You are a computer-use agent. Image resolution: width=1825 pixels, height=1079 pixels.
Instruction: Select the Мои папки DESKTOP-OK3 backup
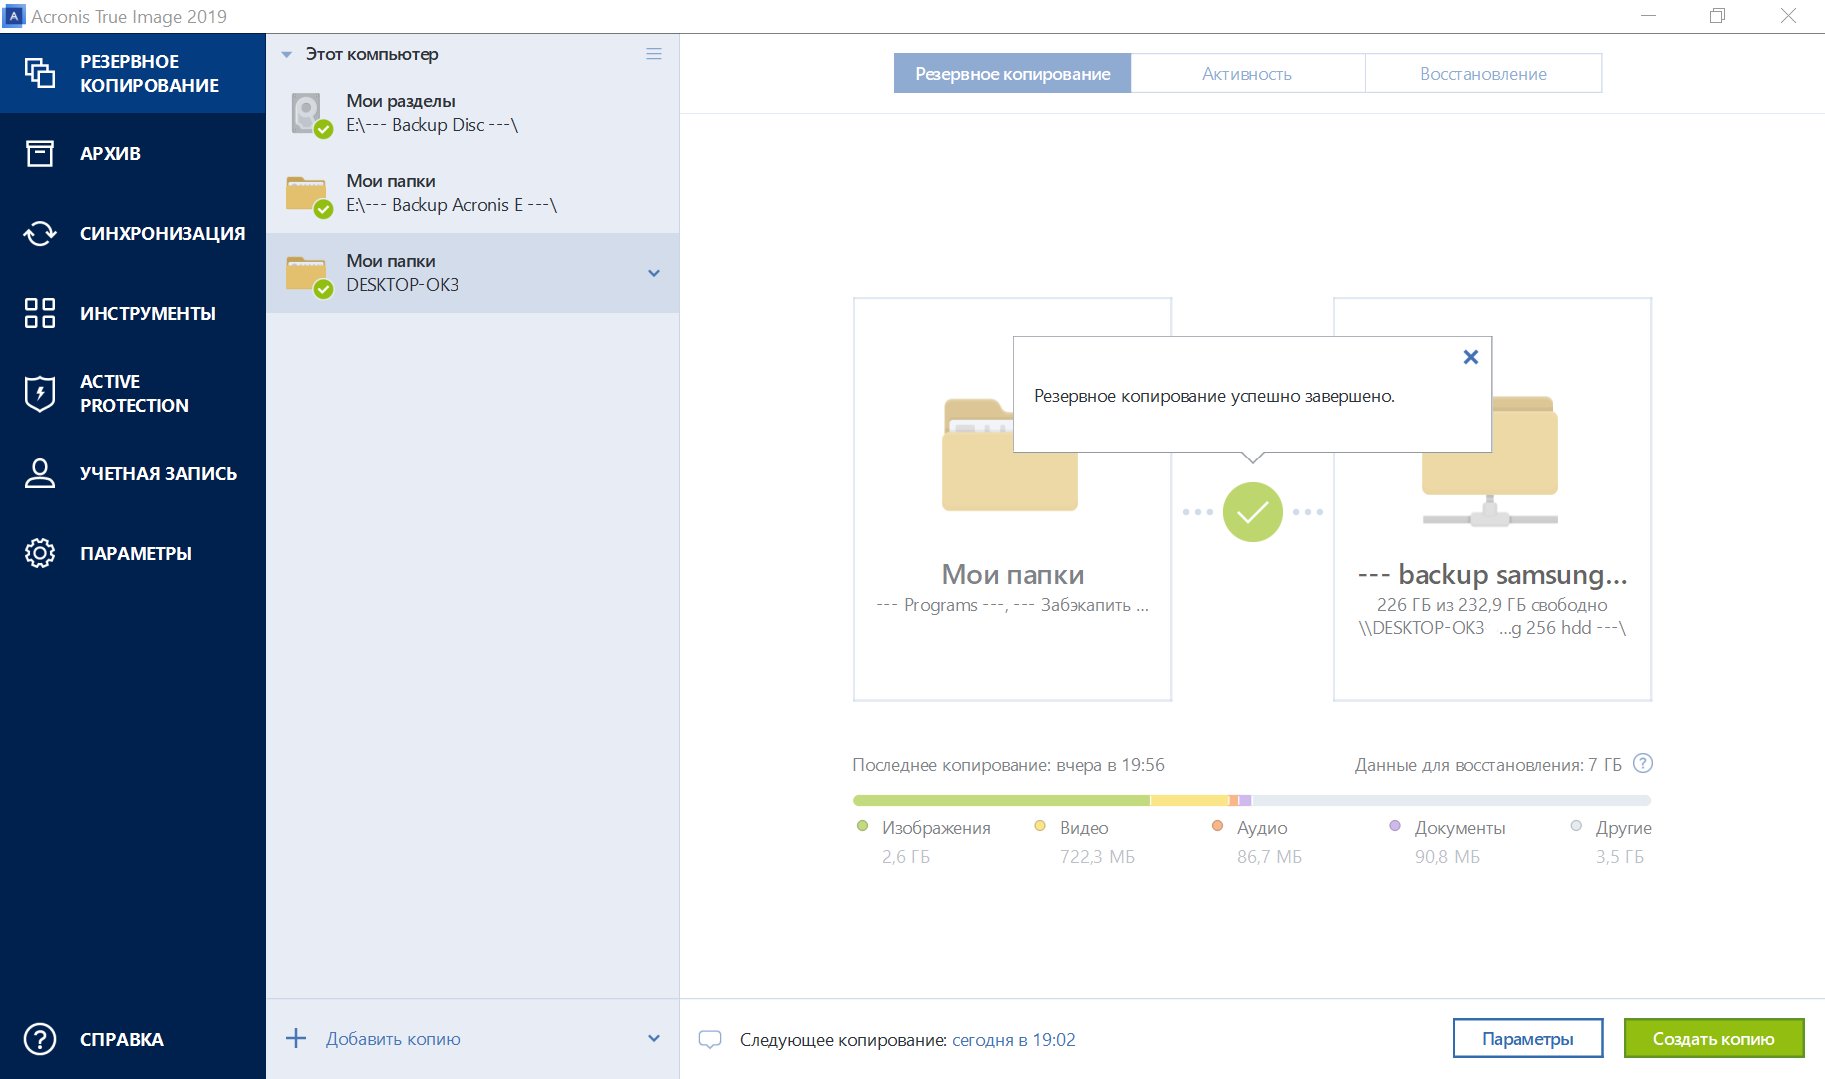472,273
